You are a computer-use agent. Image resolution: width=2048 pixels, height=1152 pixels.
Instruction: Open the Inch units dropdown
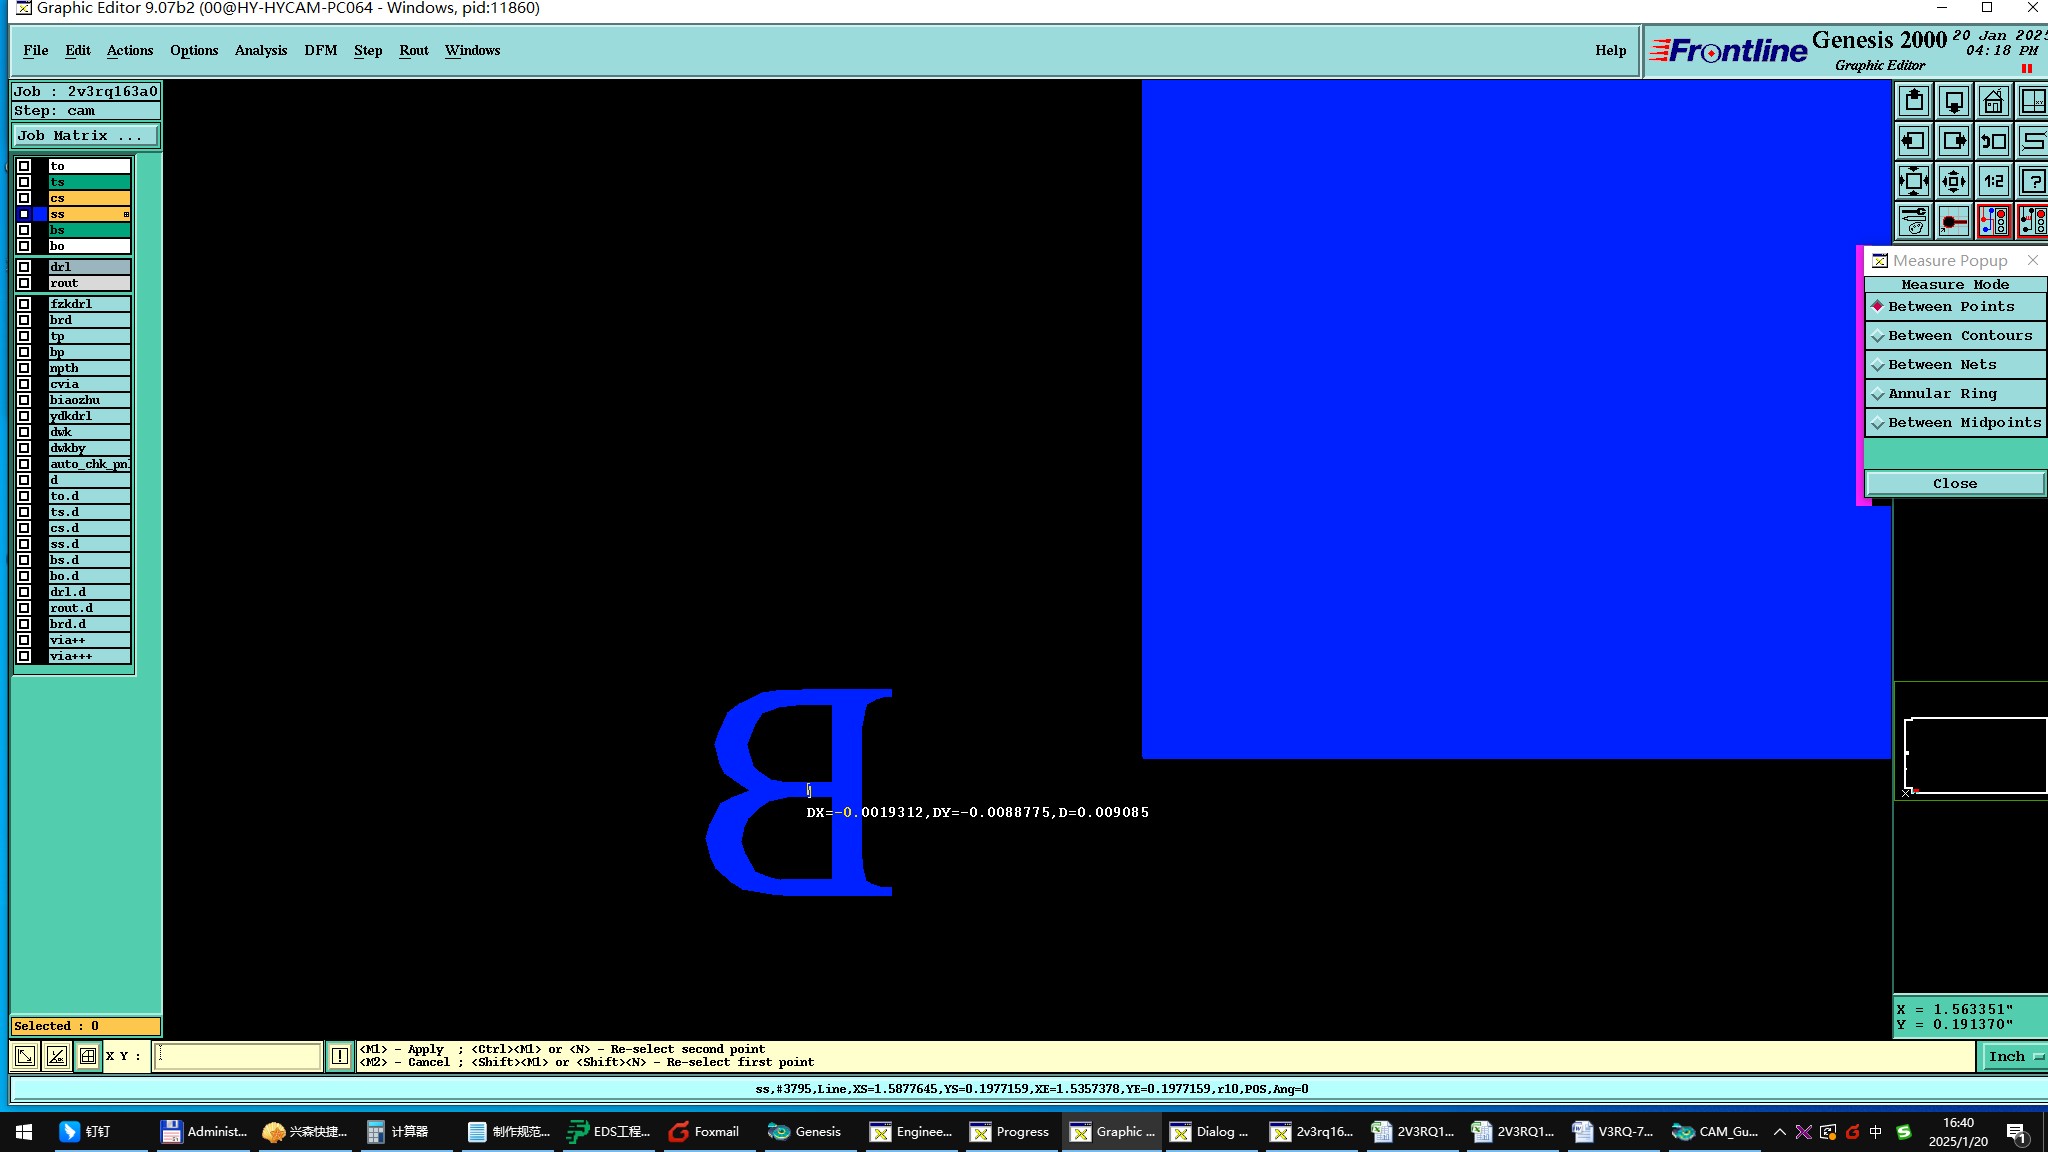coord(2012,1056)
